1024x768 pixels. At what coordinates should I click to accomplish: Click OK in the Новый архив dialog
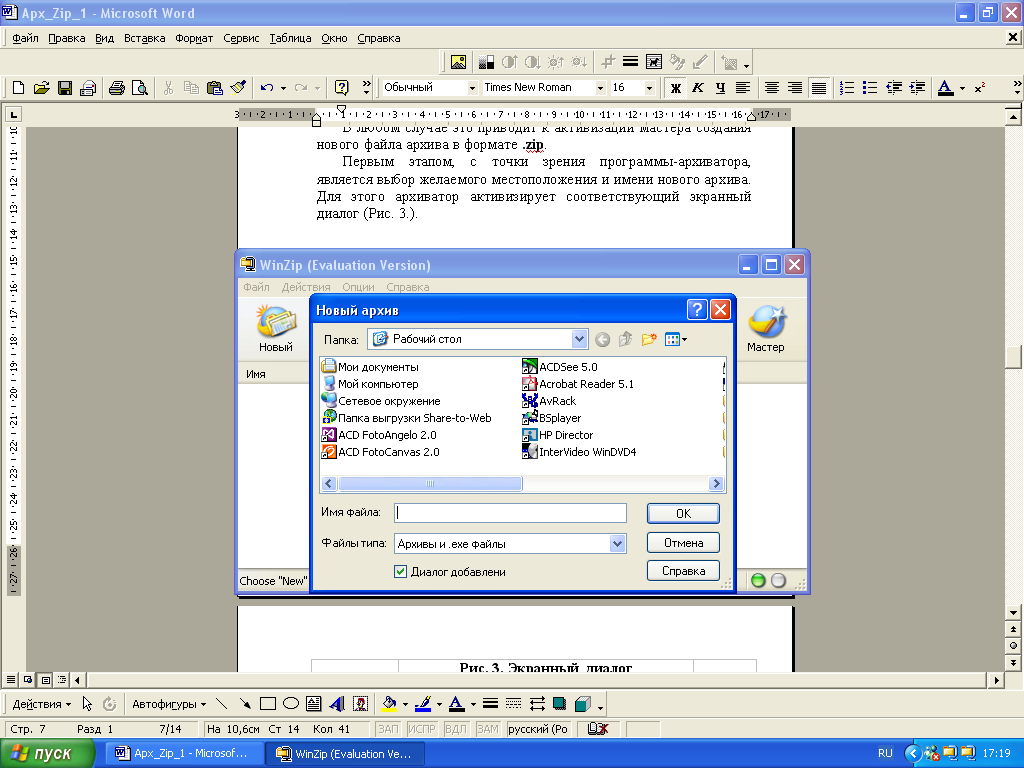pos(683,513)
